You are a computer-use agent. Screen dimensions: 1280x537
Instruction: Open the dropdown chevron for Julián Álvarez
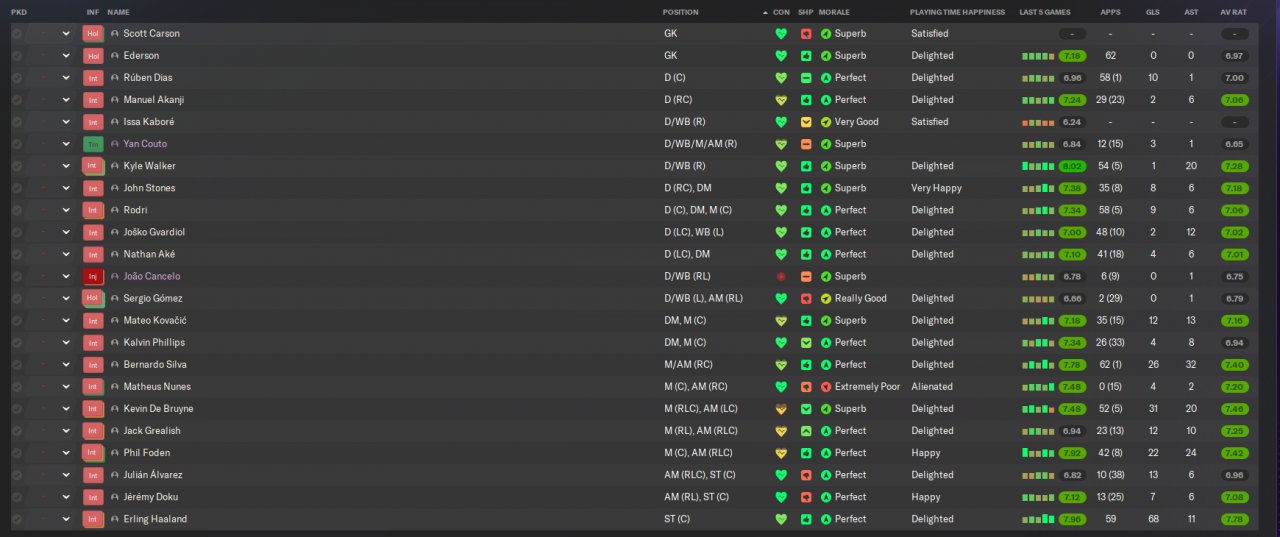pos(66,475)
